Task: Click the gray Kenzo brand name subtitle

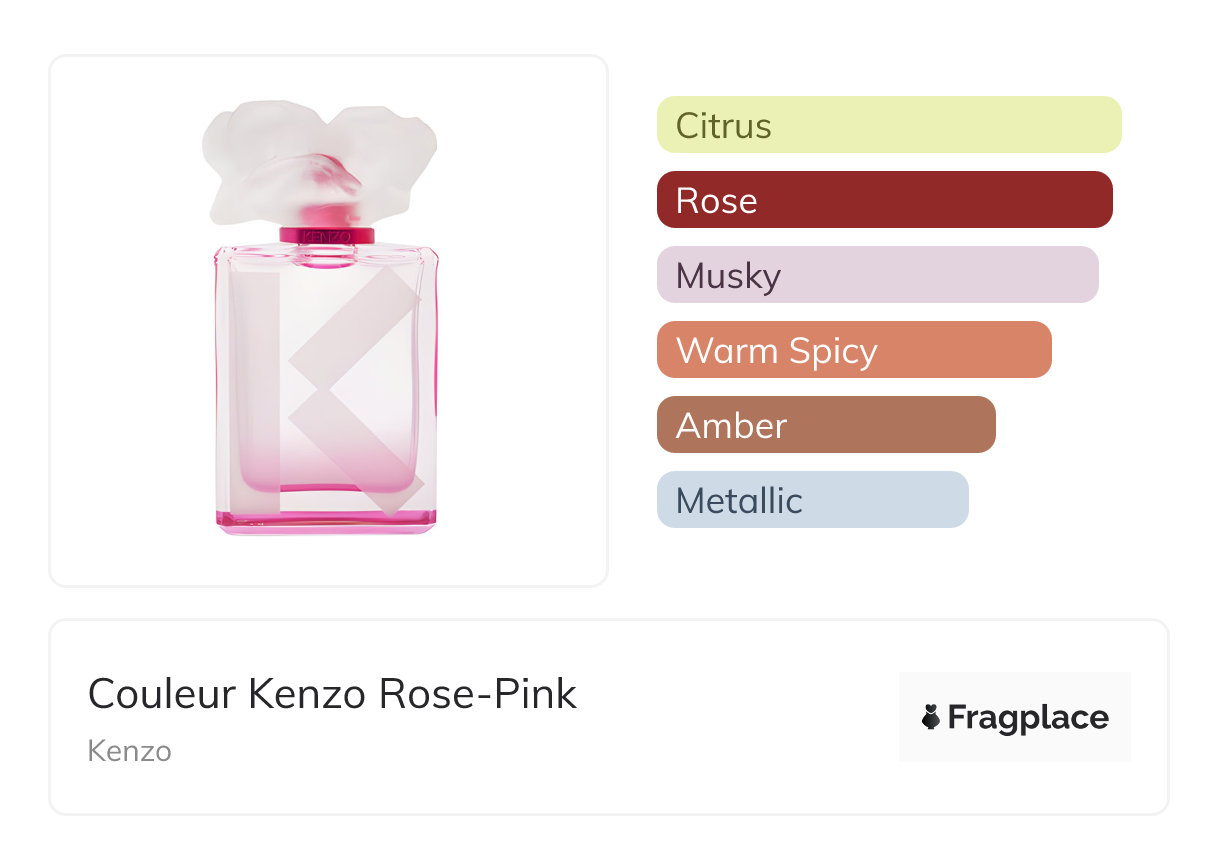Action: 129,750
